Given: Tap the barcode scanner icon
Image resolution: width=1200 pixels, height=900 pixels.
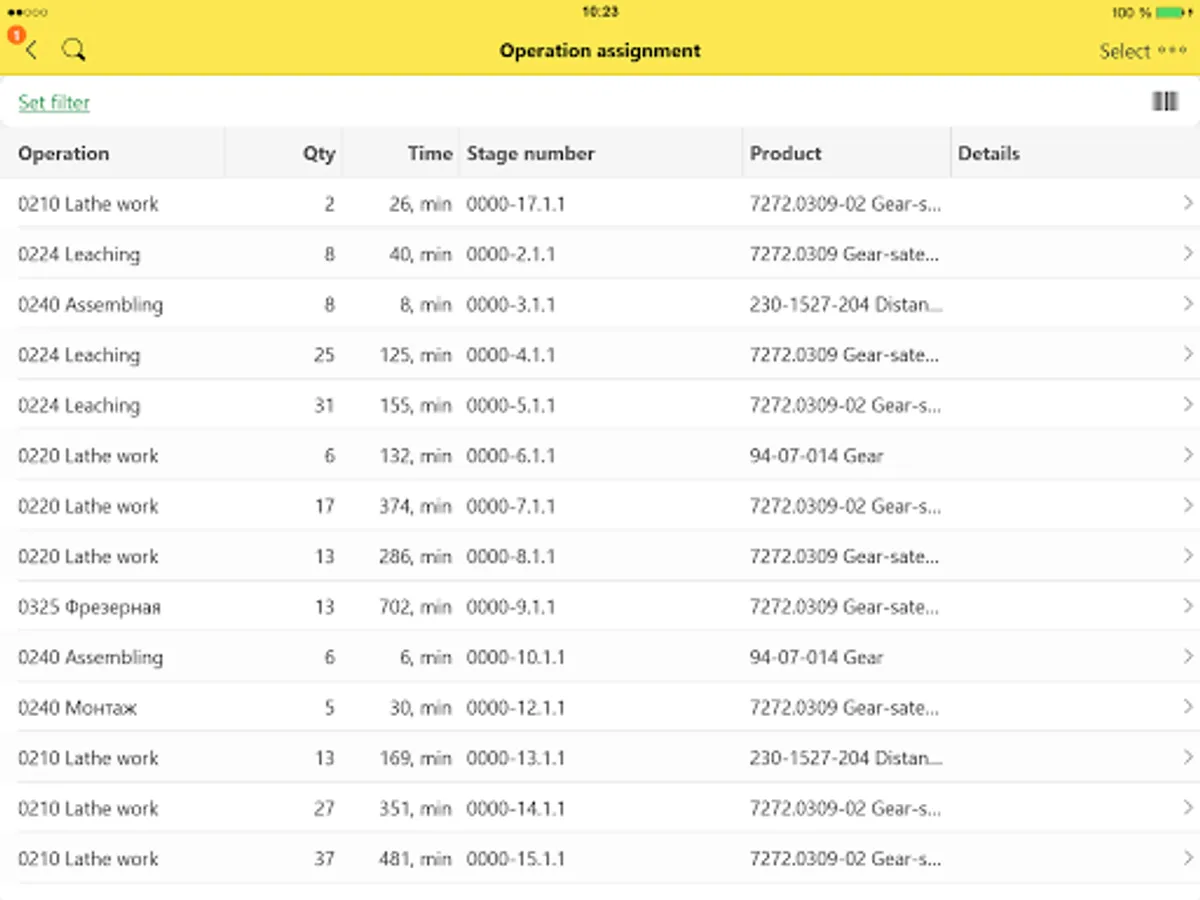Looking at the screenshot, I should click(x=1165, y=102).
